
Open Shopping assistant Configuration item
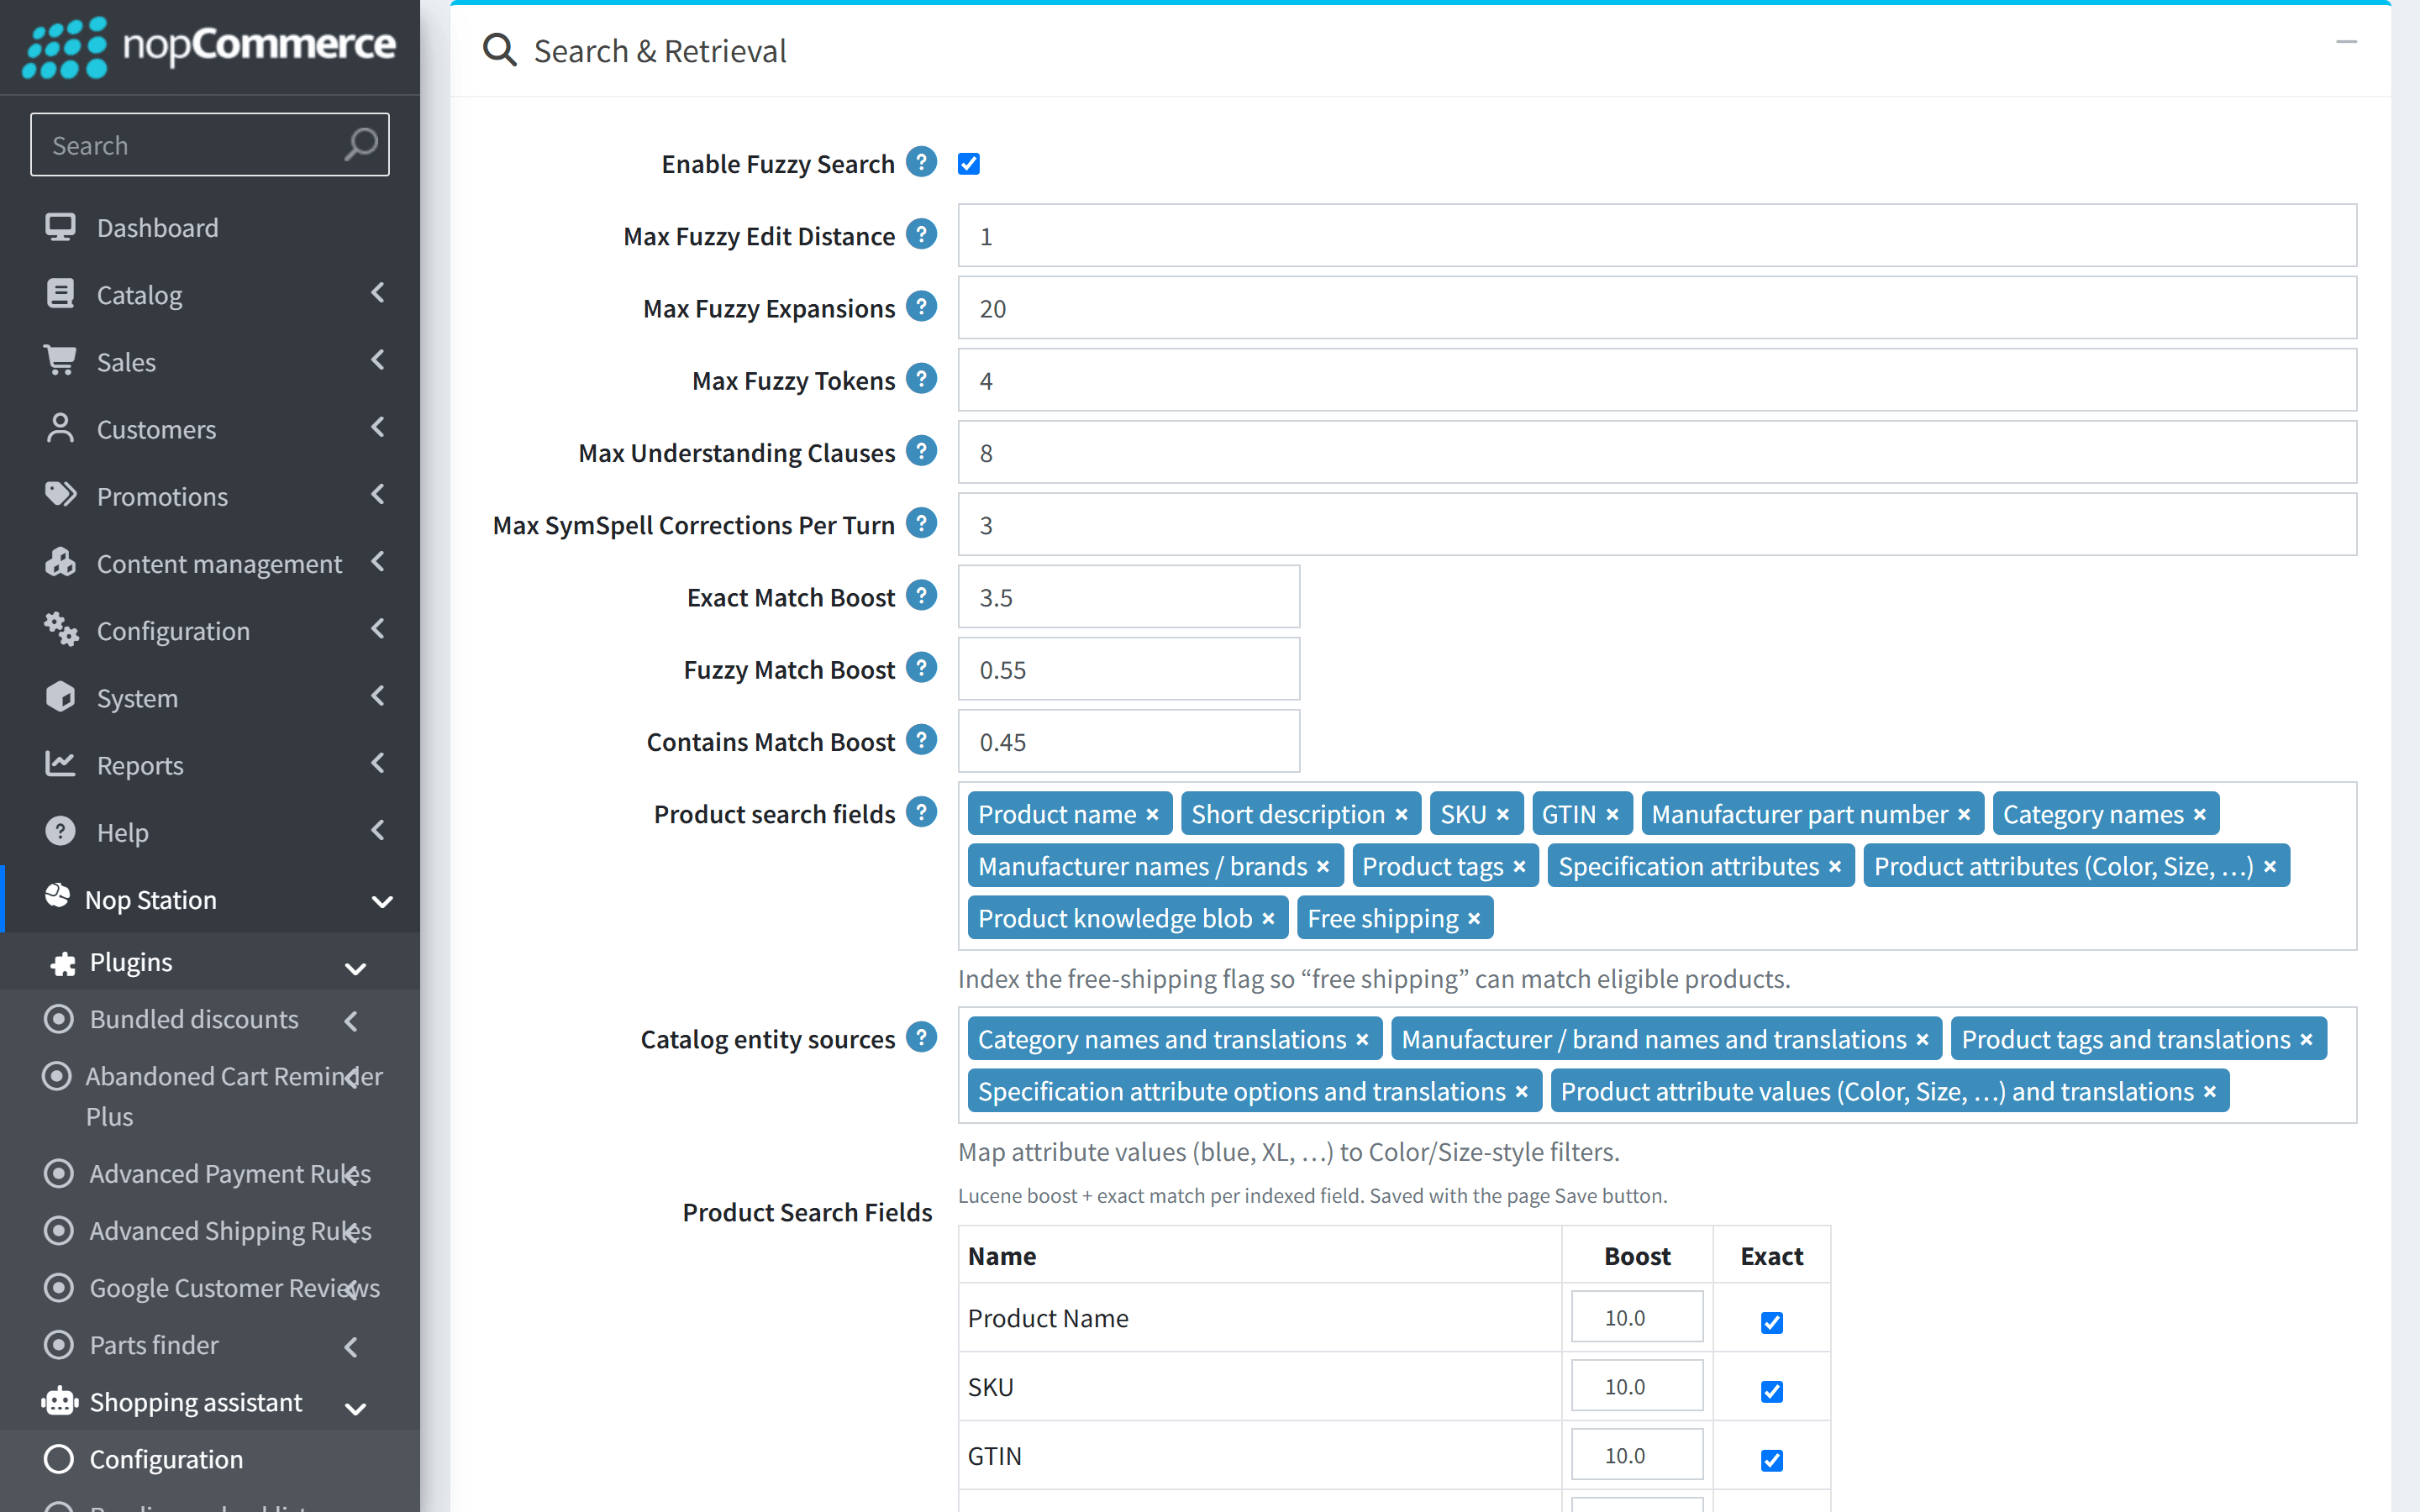point(210,1459)
